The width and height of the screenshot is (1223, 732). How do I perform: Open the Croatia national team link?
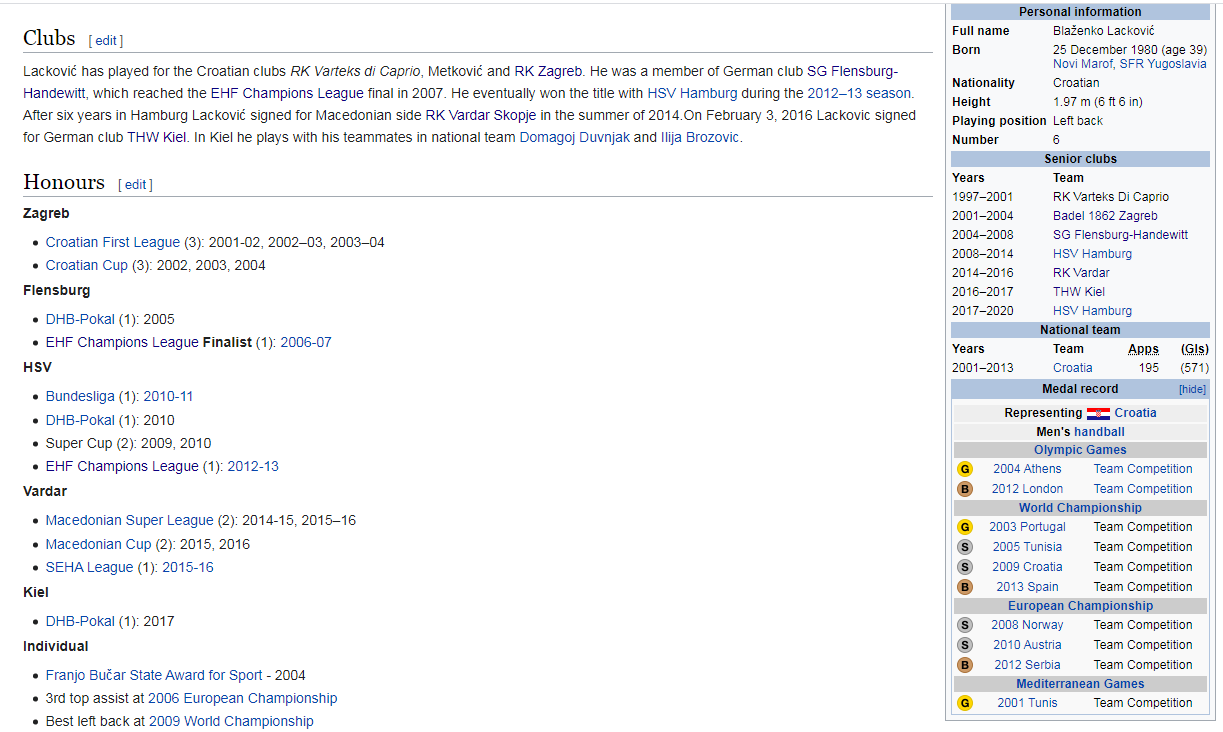[x=1073, y=368]
